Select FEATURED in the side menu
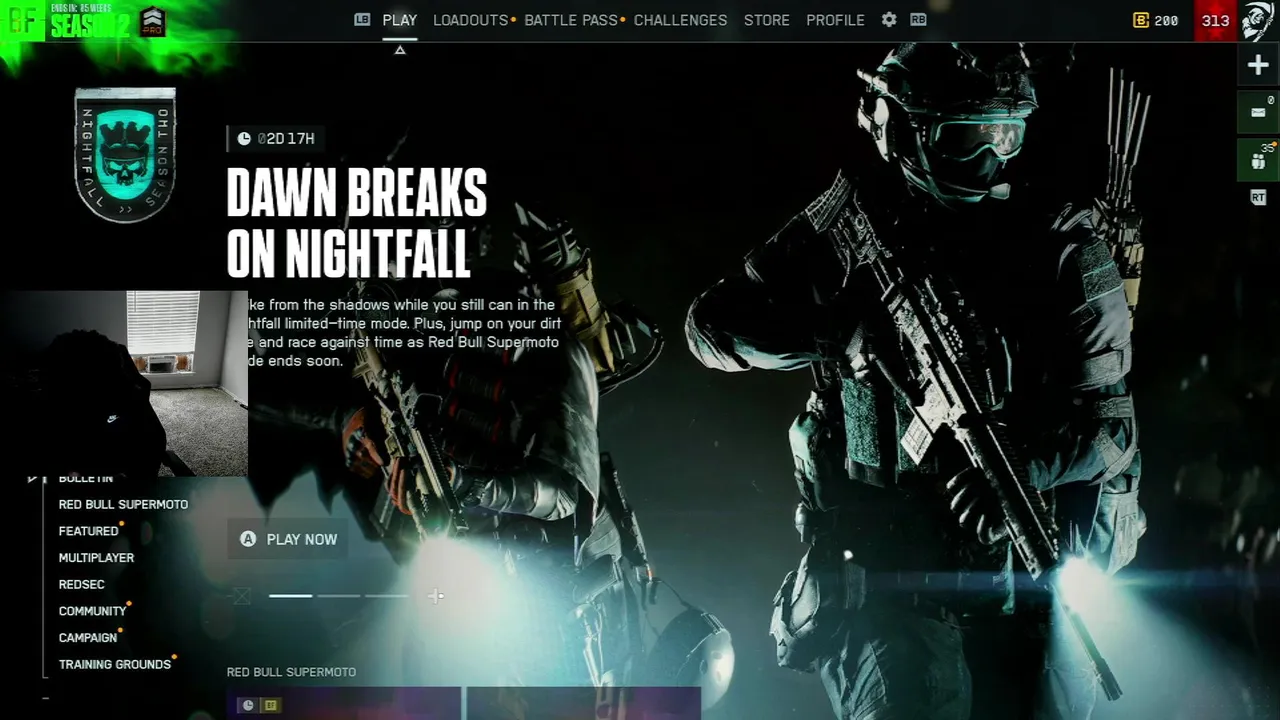This screenshot has height=720, width=1280. pyautogui.click(x=89, y=531)
